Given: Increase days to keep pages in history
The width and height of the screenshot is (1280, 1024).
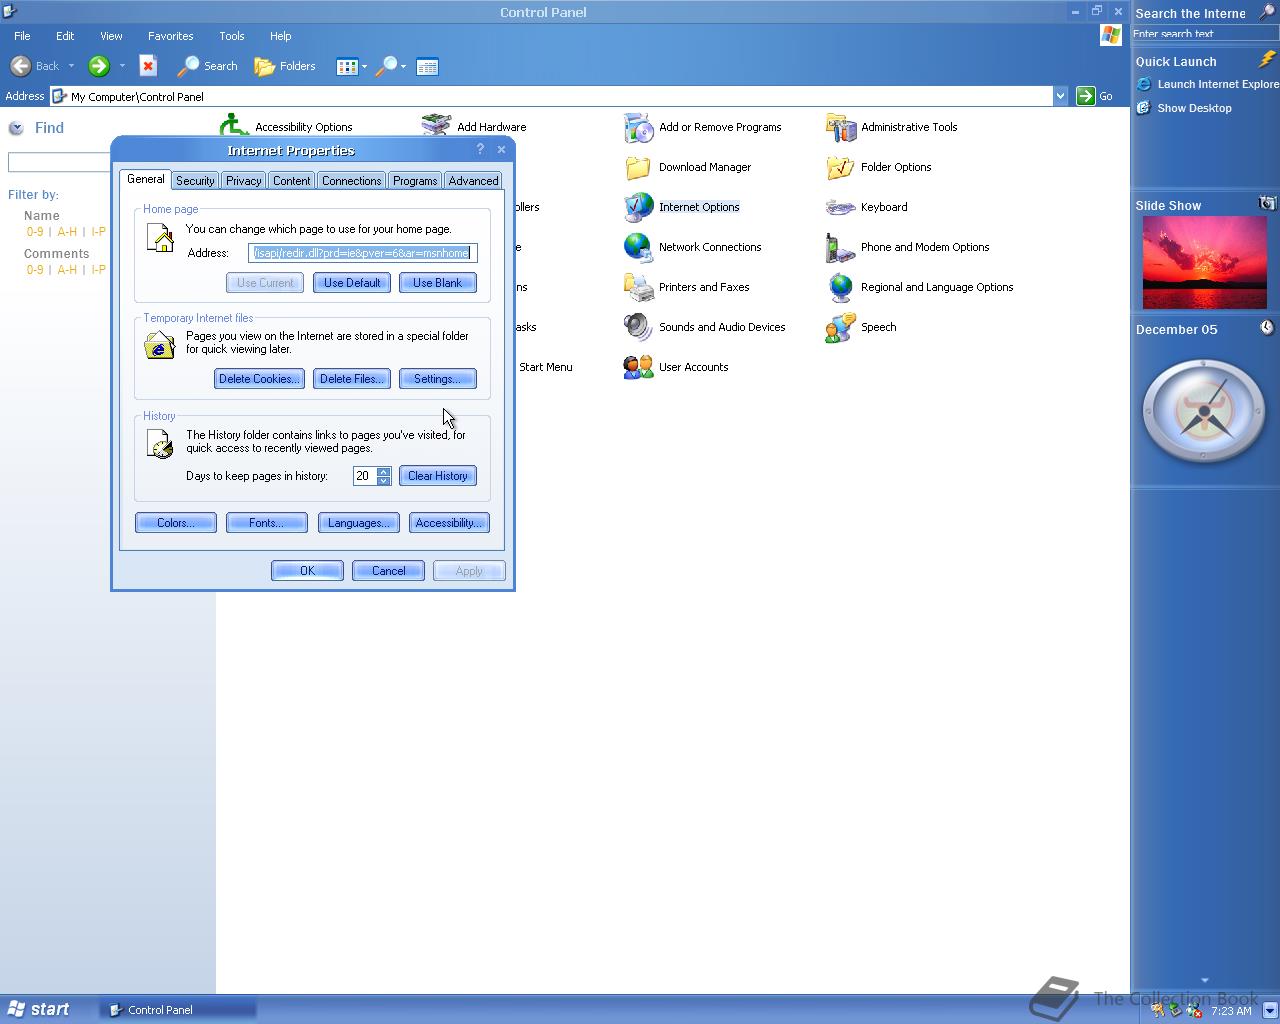Looking at the screenshot, I should (x=383, y=471).
